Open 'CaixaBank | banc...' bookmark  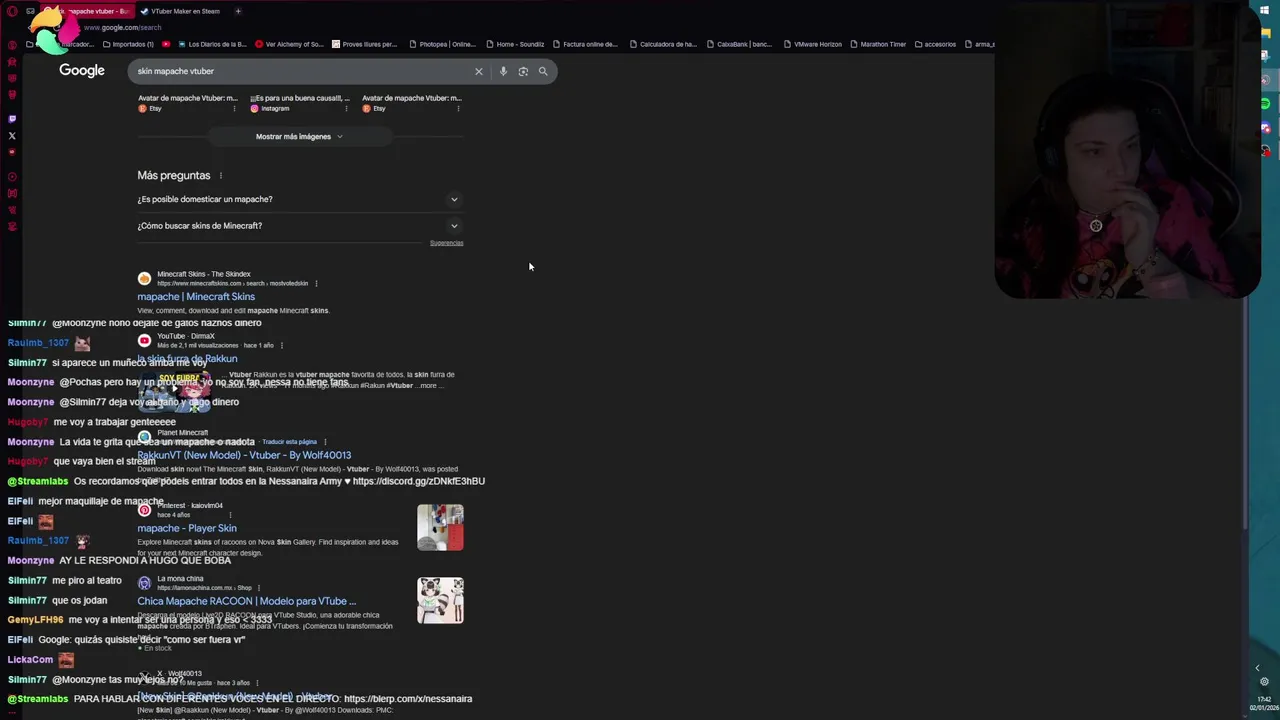click(x=739, y=44)
